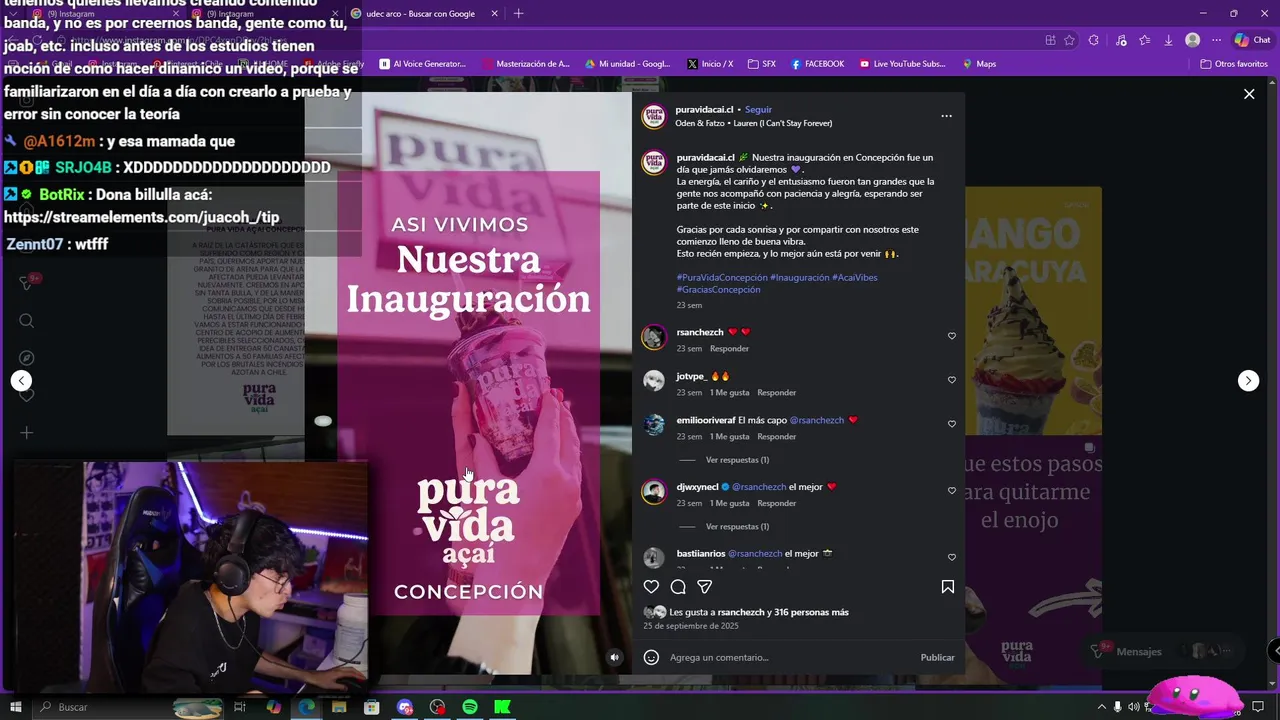Open the post options three-dot menu
The height and width of the screenshot is (720, 1280).
(946, 116)
